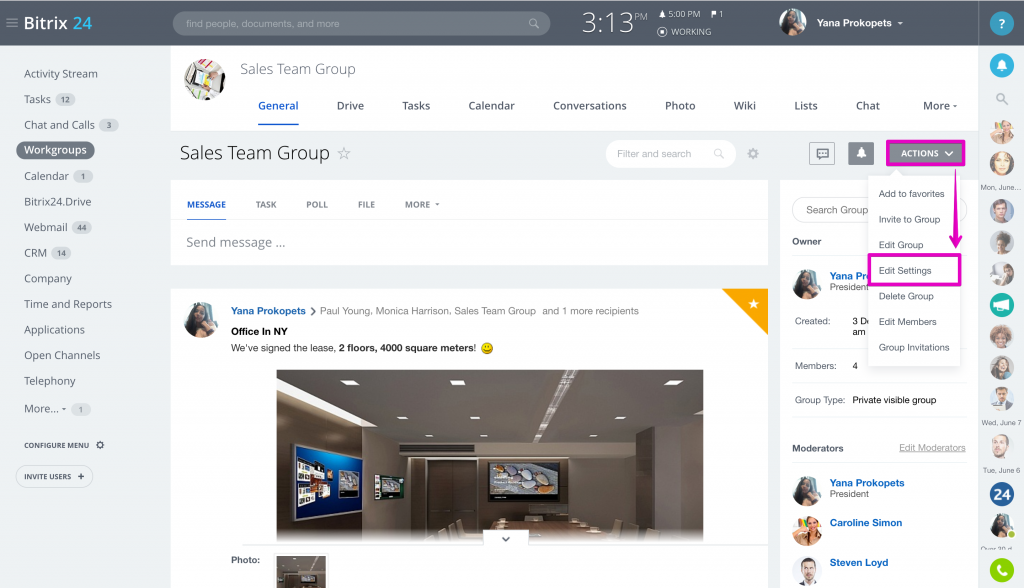Click the magnifier in Filter and search
The image size is (1024, 588).
[x=718, y=154]
